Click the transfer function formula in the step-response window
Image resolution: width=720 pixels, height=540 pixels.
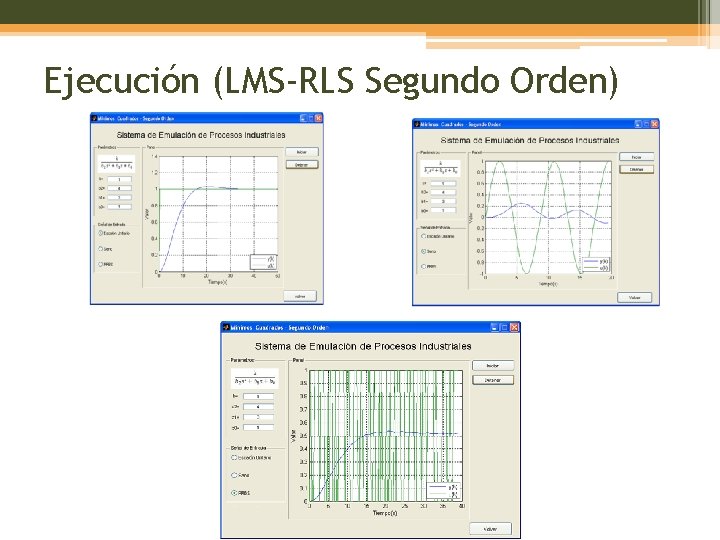117,163
